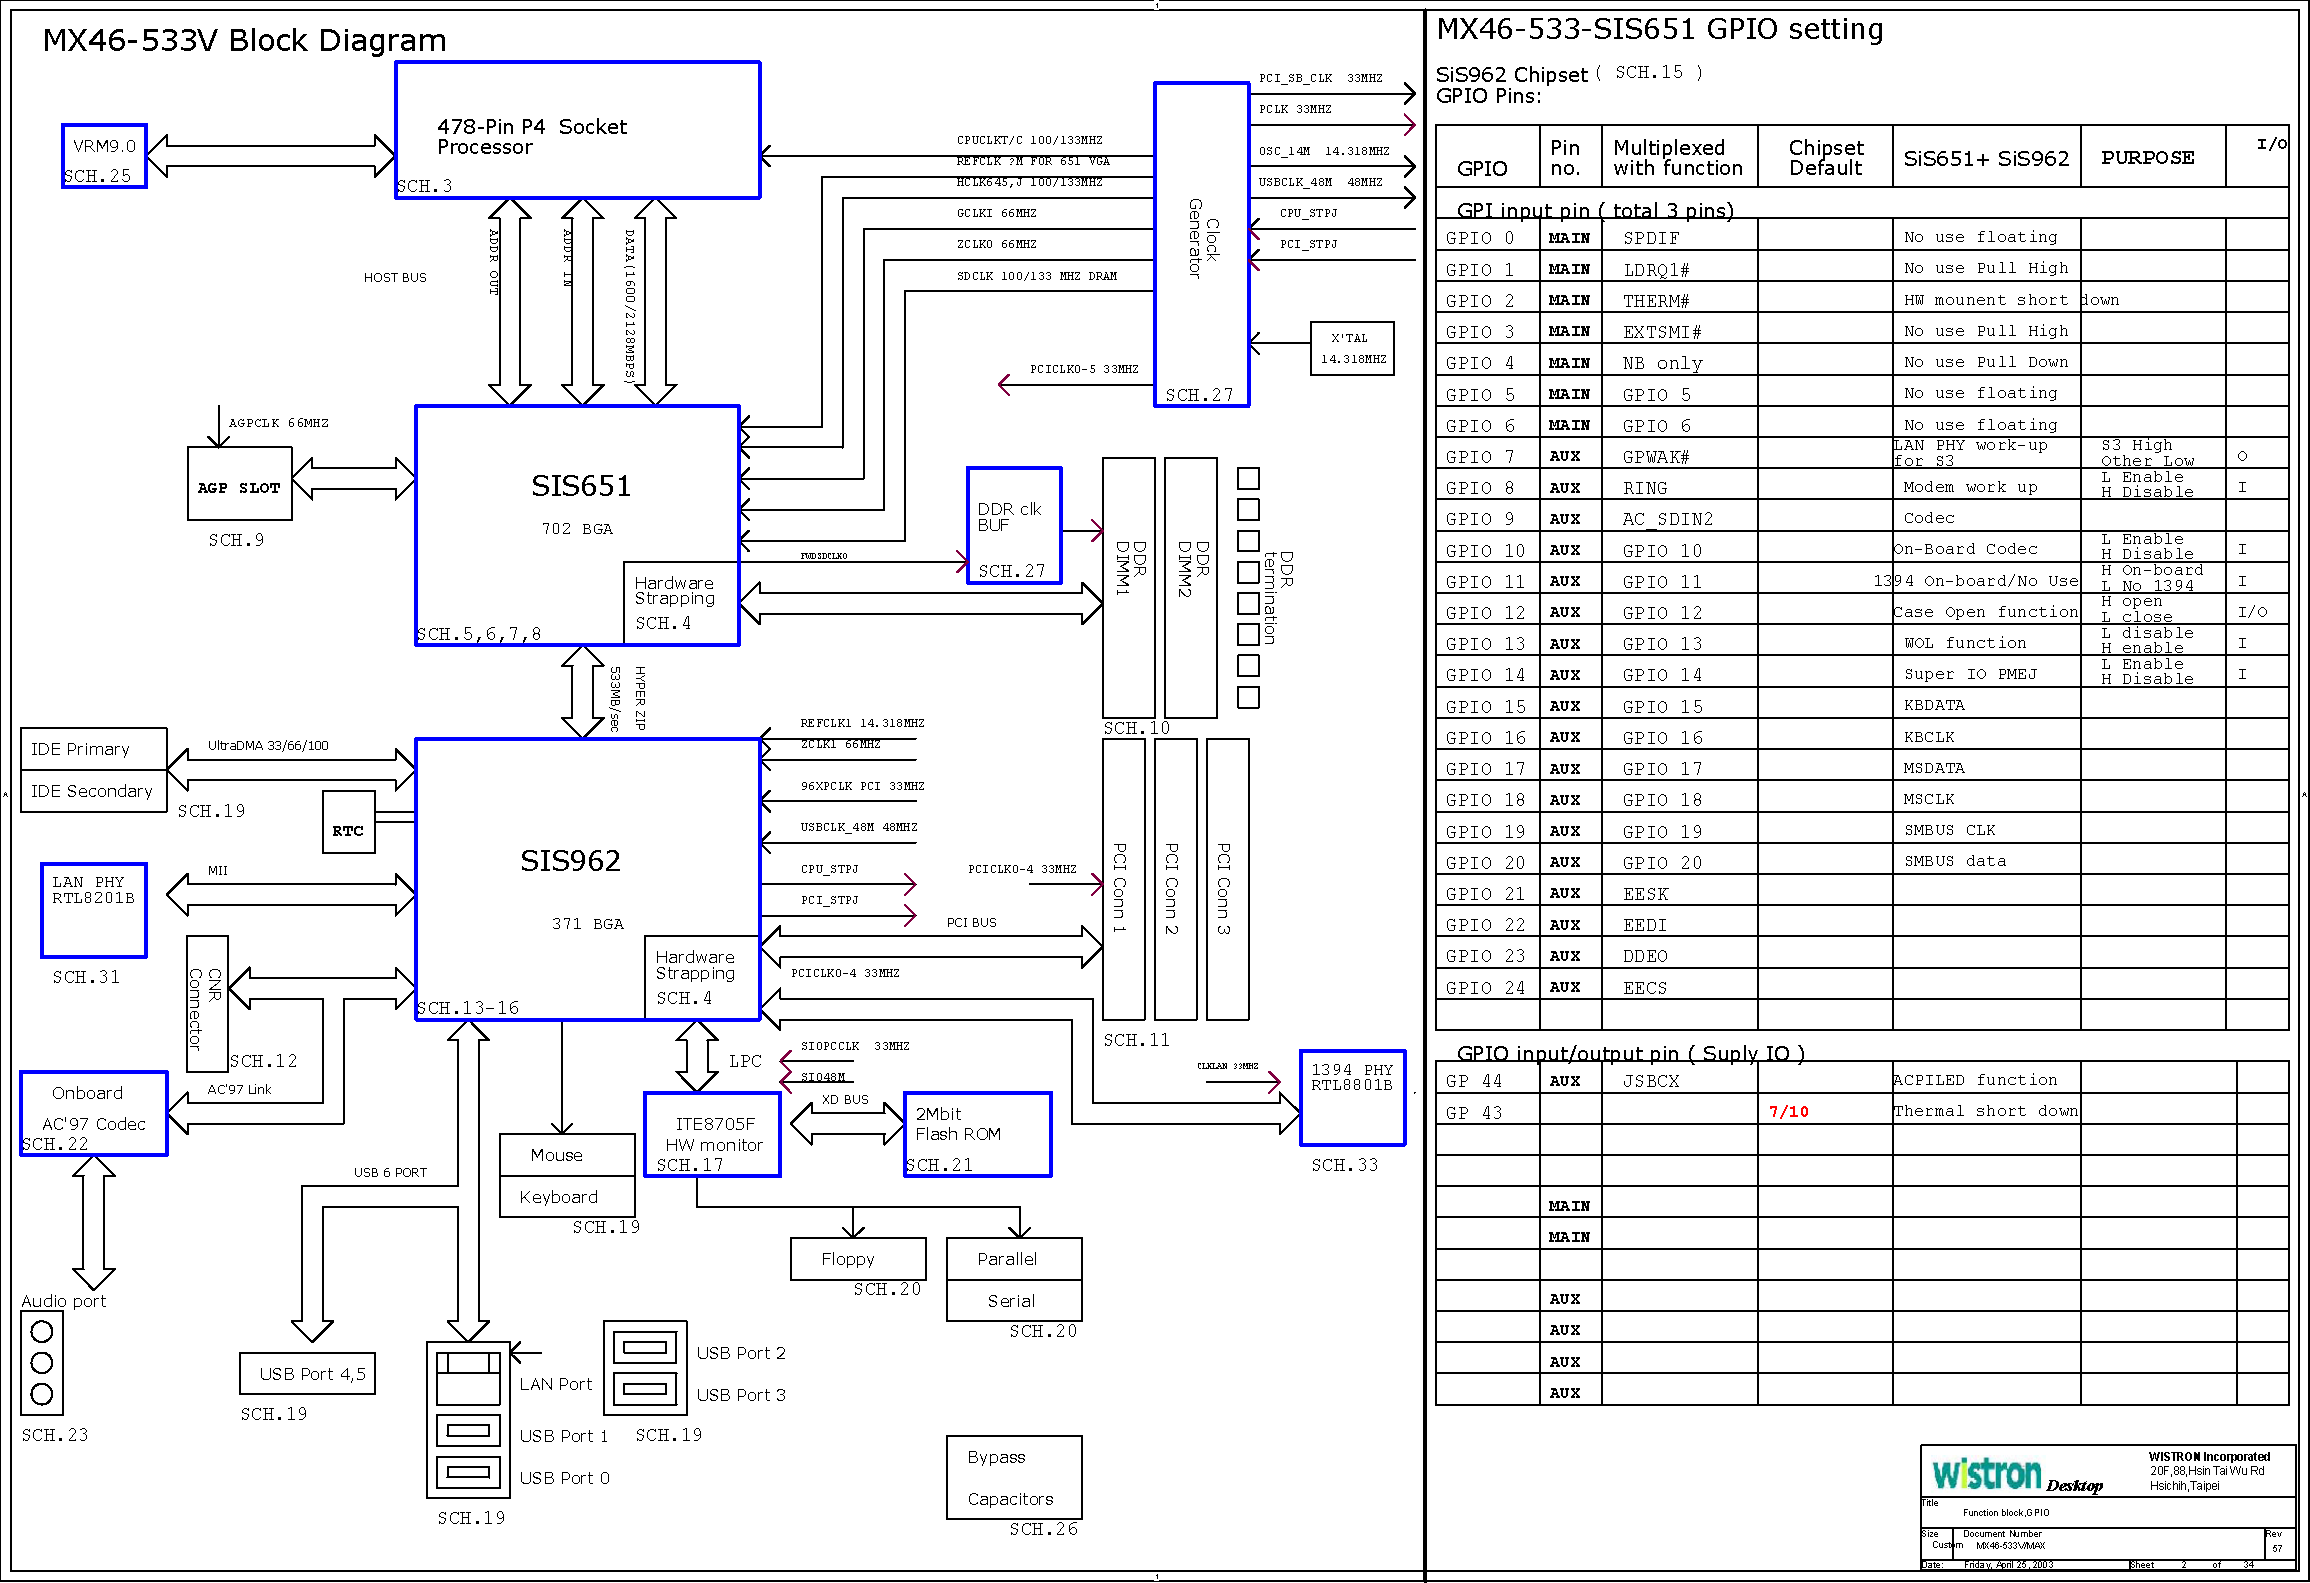Click the Mouse box

(x=567, y=1155)
